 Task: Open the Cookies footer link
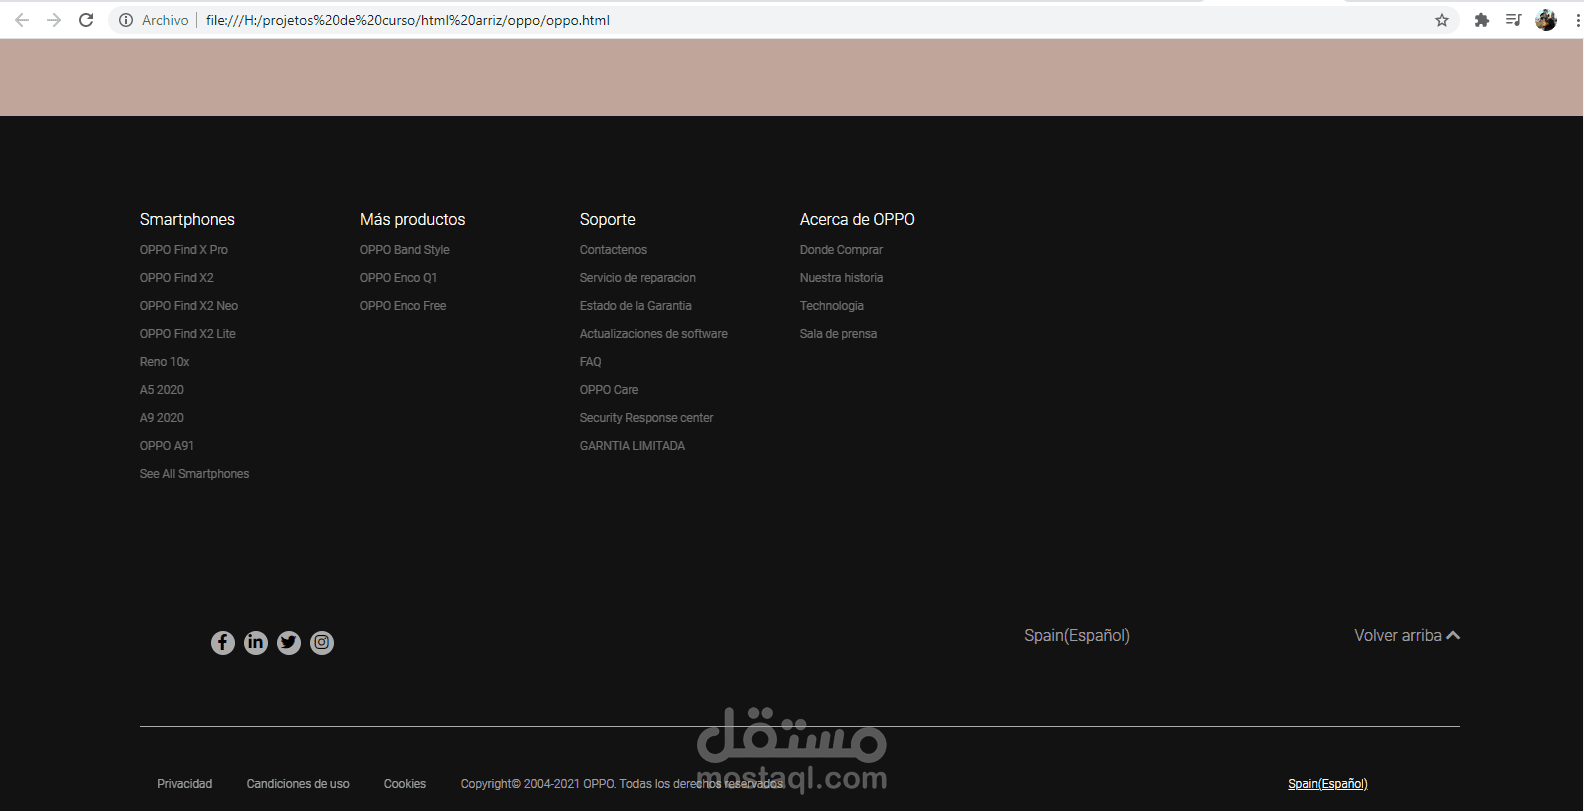[405, 784]
